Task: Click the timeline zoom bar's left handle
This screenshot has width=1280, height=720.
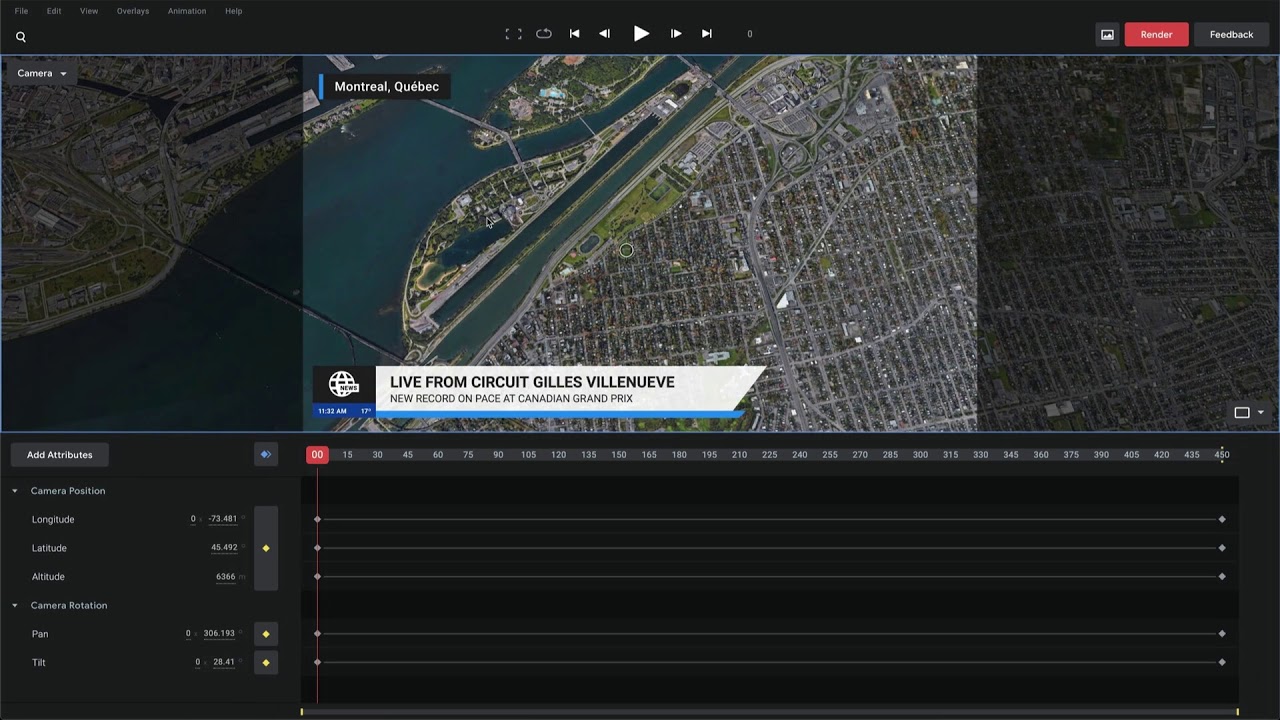Action: pos(302,712)
